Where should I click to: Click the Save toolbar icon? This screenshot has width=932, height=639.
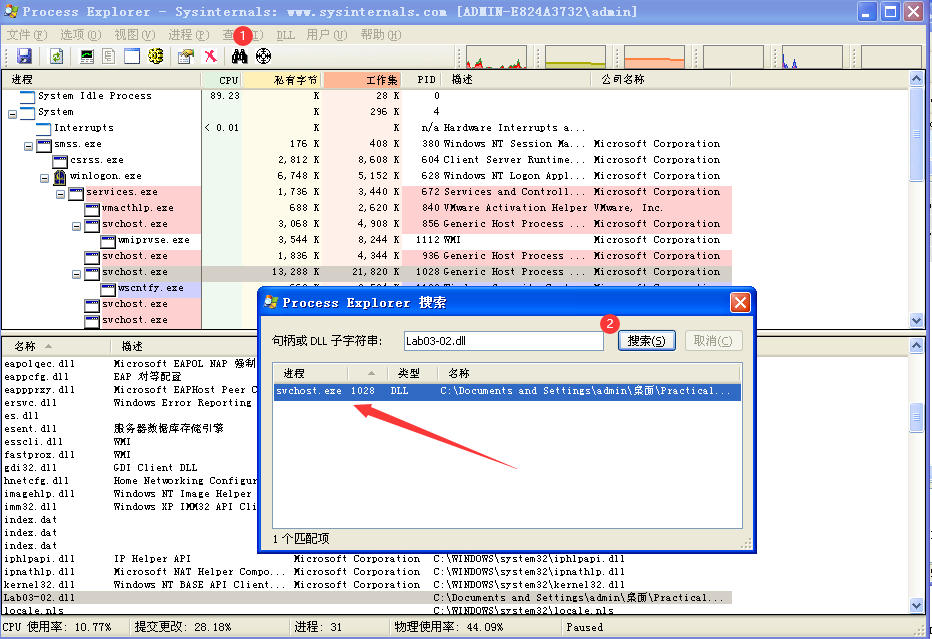coord(24,56)
